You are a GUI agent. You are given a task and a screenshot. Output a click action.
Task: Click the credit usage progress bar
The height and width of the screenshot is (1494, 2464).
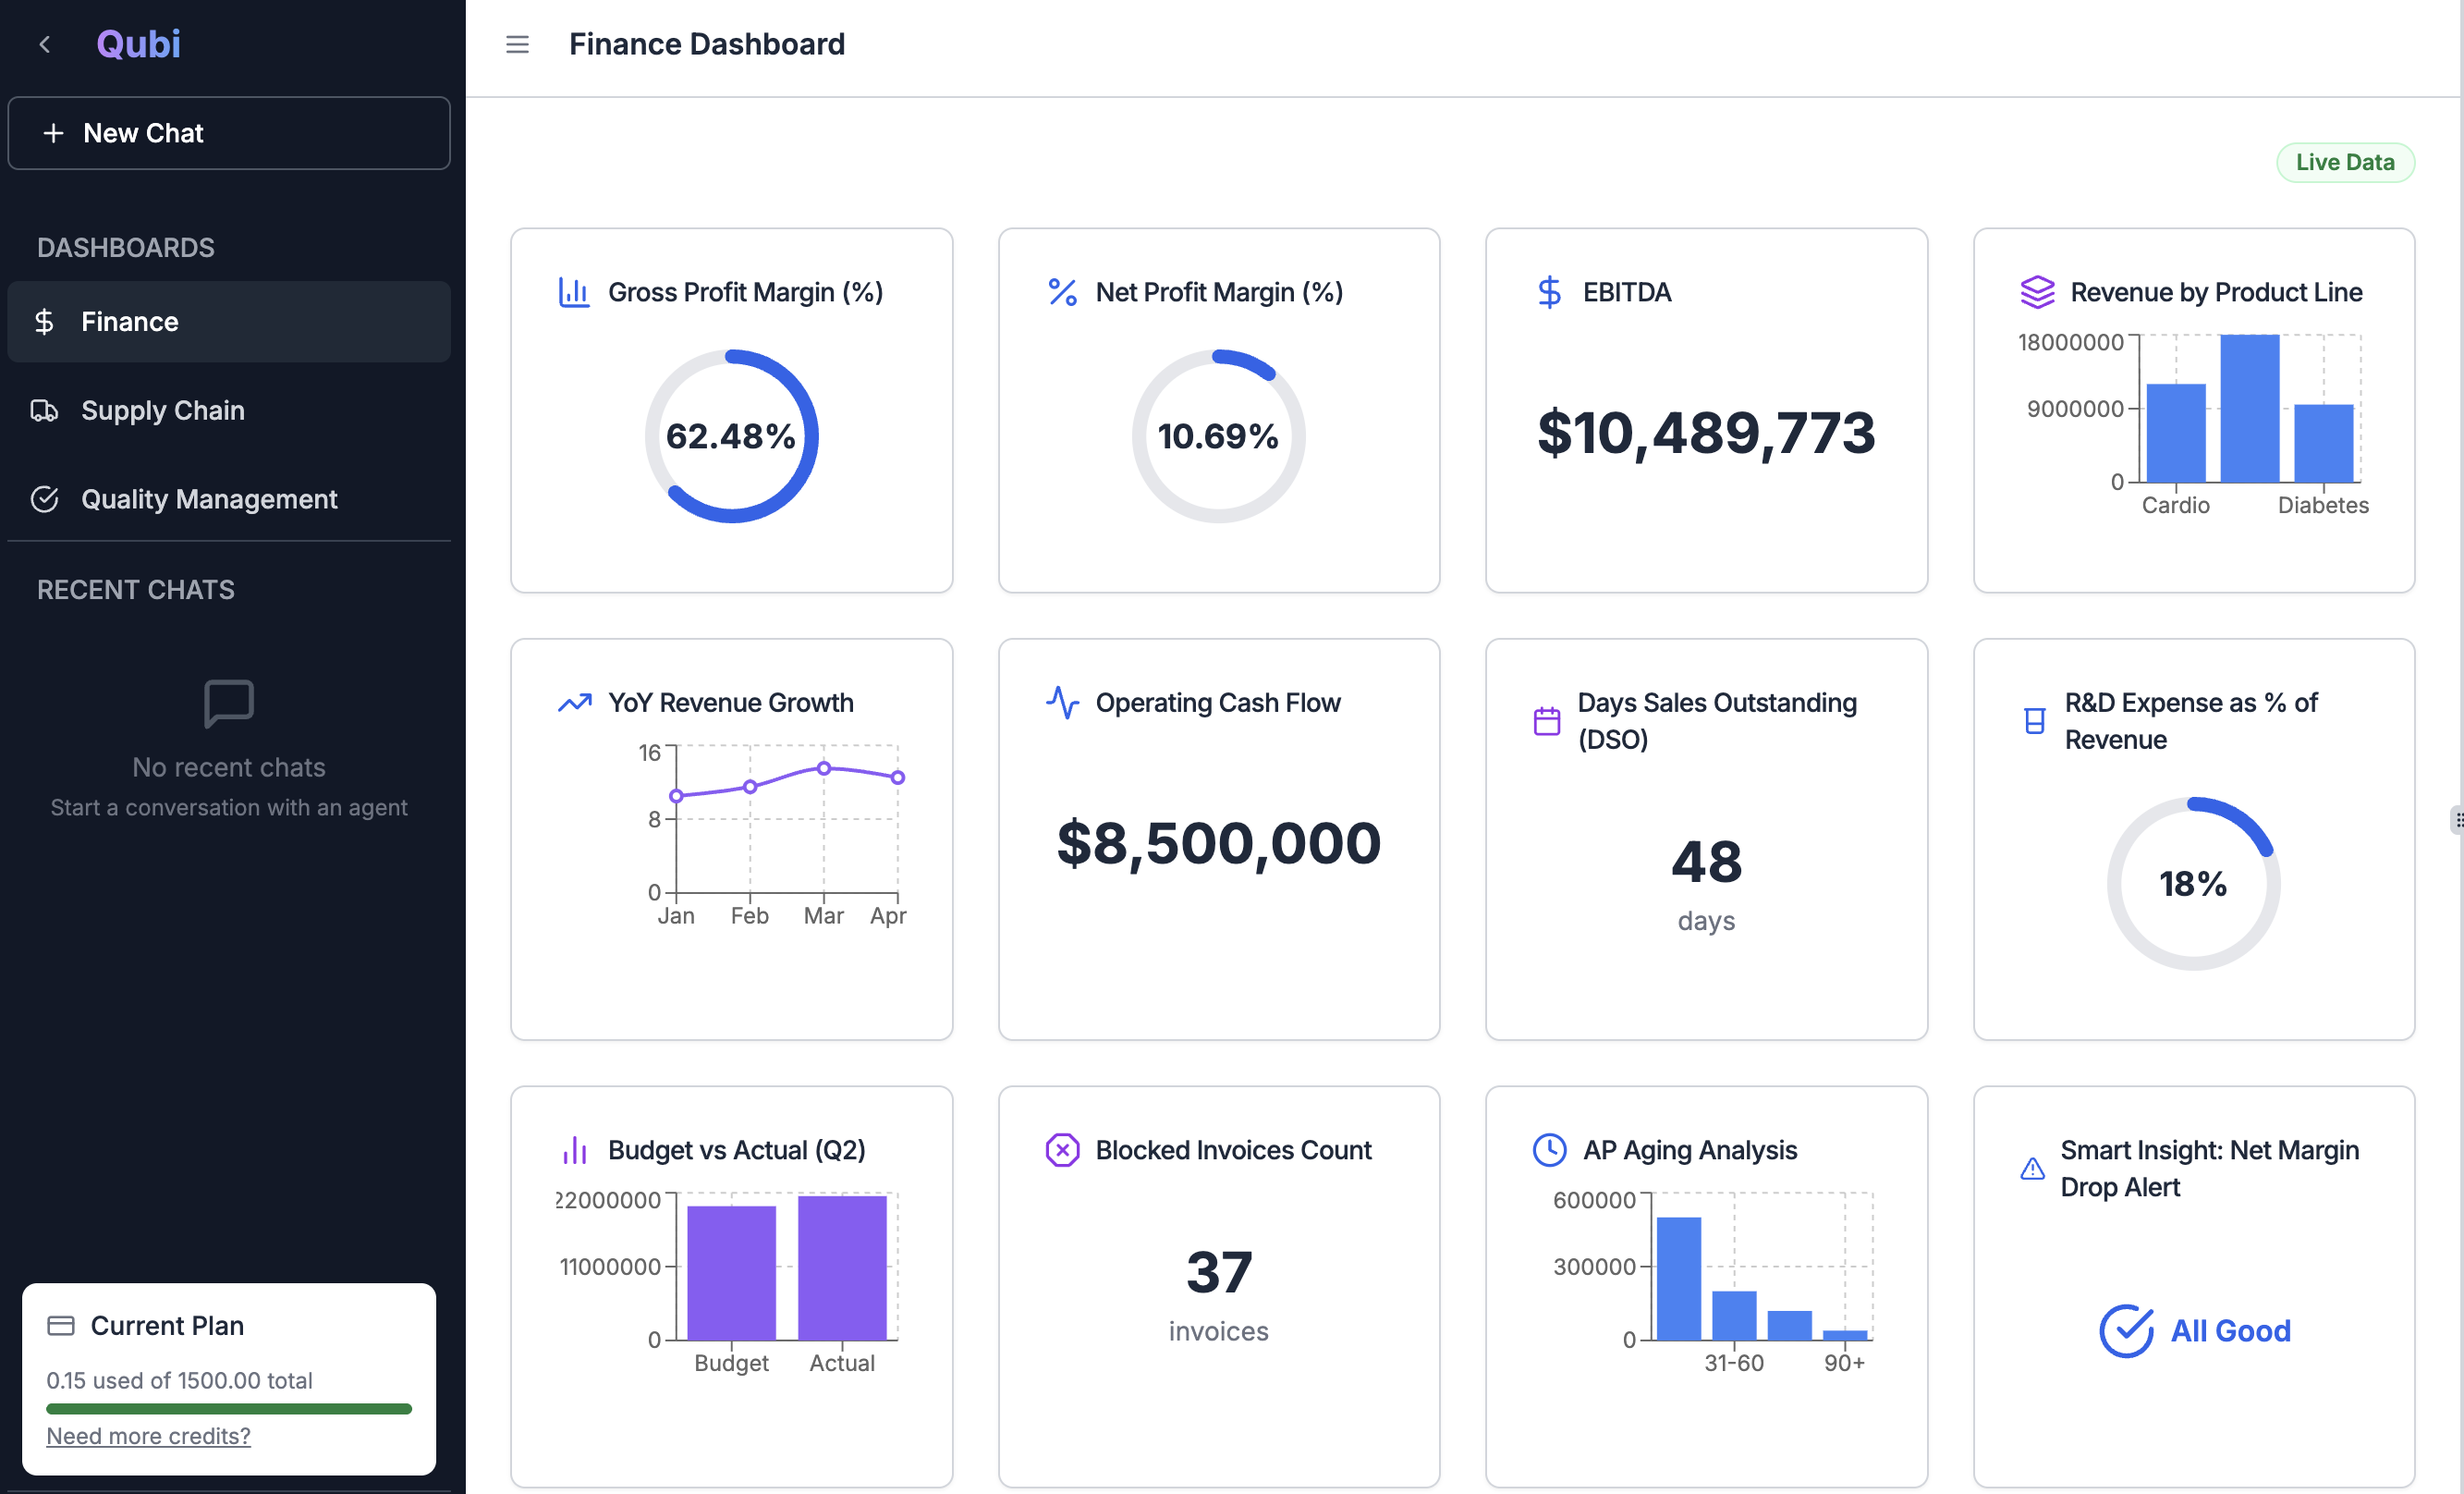[x=228, y=1408]
